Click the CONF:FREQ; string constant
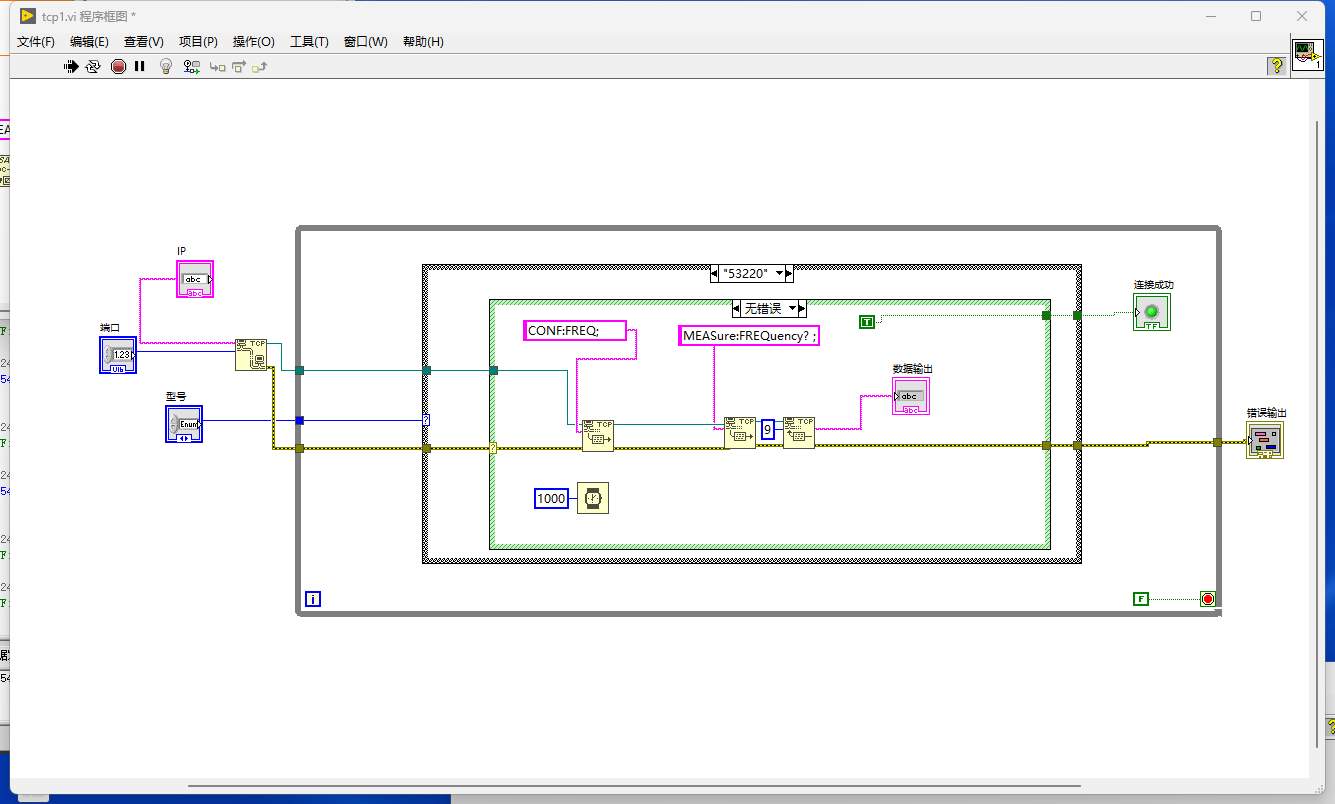The height and width of the screenshot is (804, 1335). [575, 331]
